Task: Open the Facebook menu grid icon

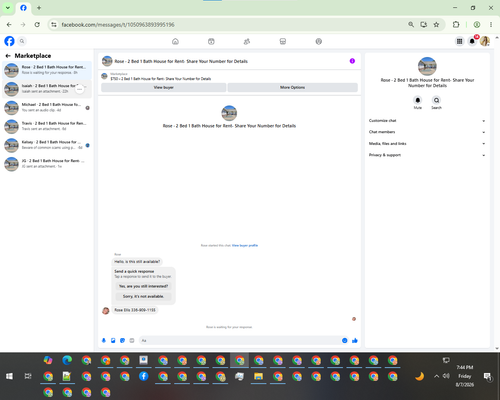Action: (459, 41)
